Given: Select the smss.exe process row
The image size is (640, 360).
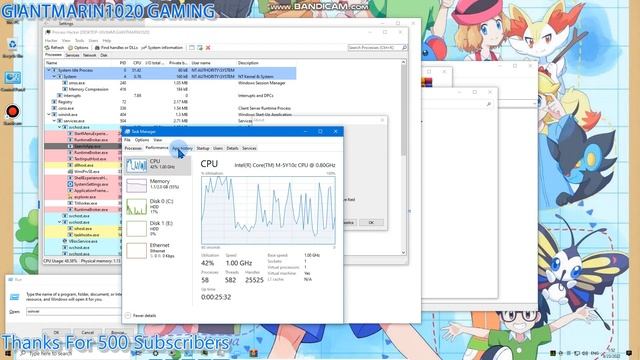Looking at the screenshot, I should tap(170, 83).
